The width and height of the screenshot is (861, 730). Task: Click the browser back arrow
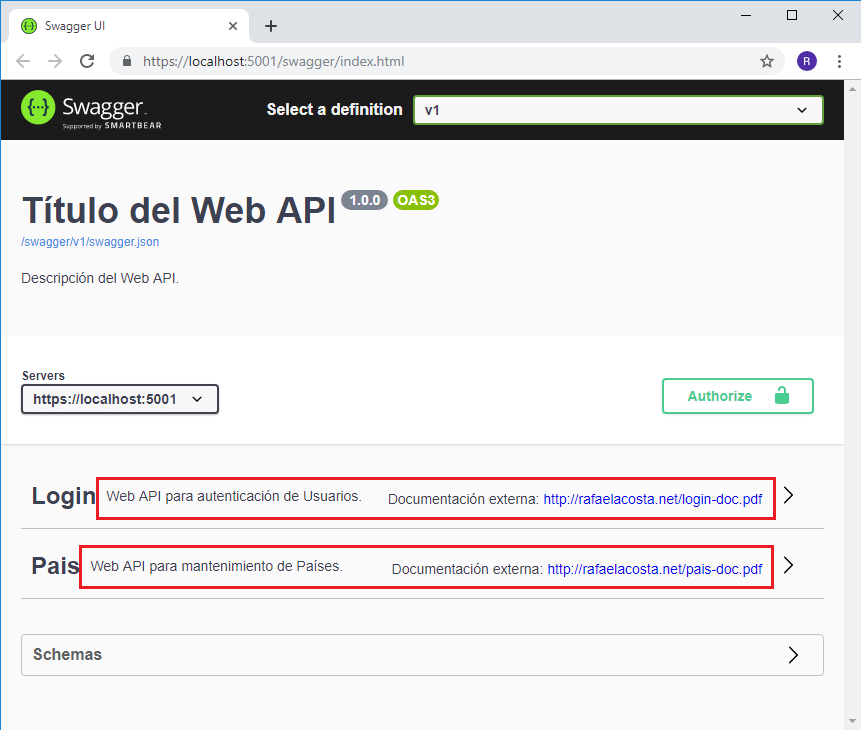[23, 61]
